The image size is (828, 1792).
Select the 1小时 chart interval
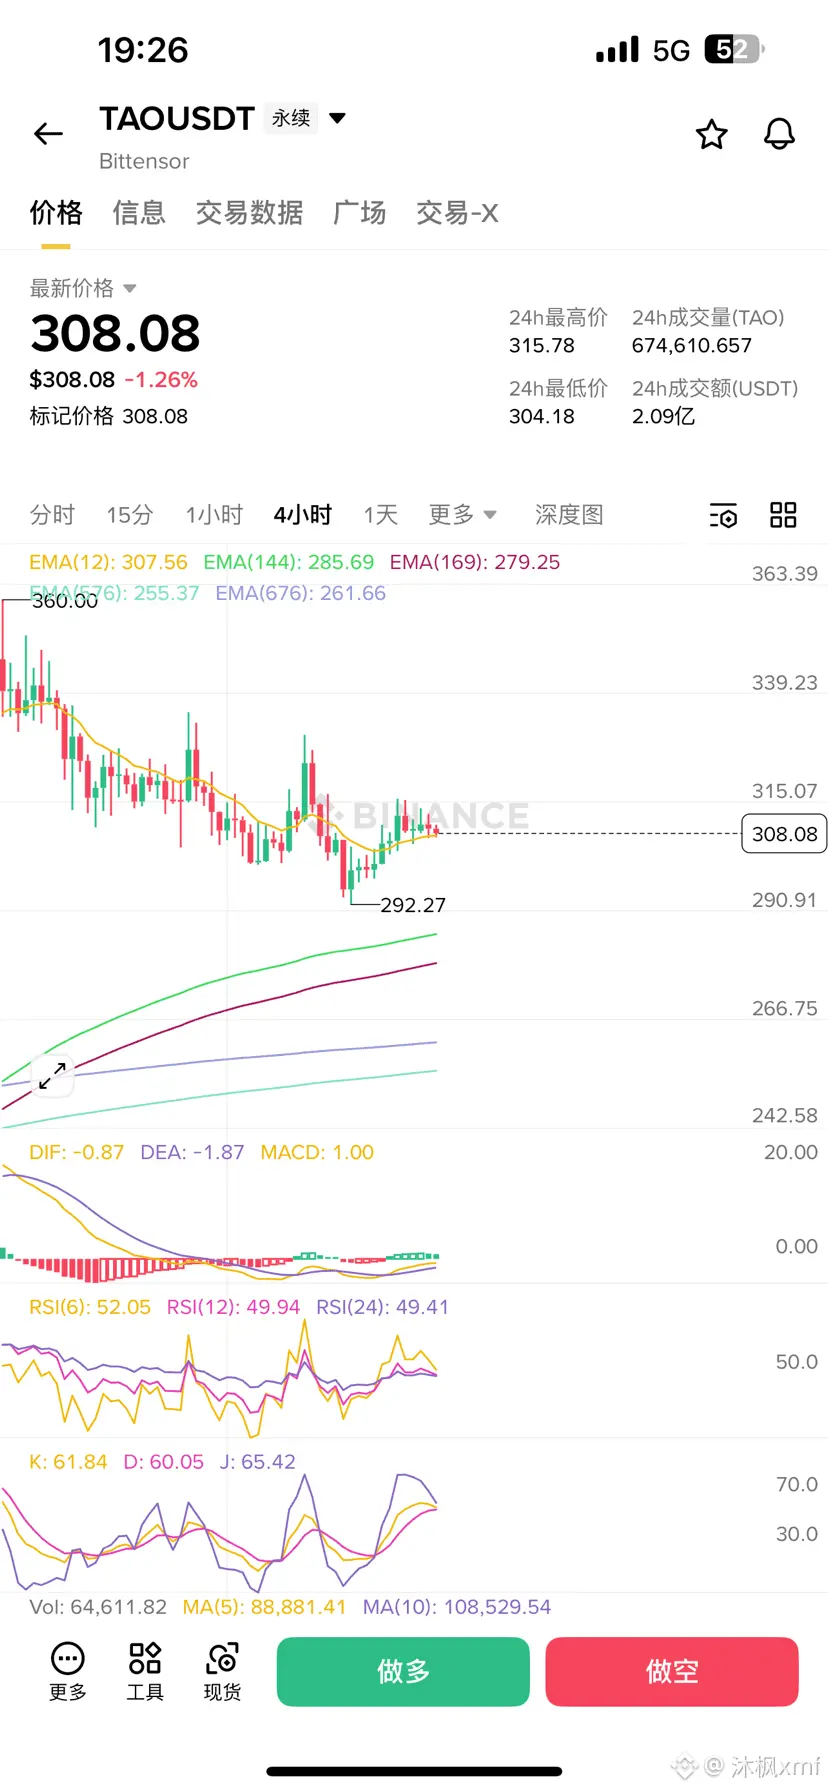tap(214, 515)
